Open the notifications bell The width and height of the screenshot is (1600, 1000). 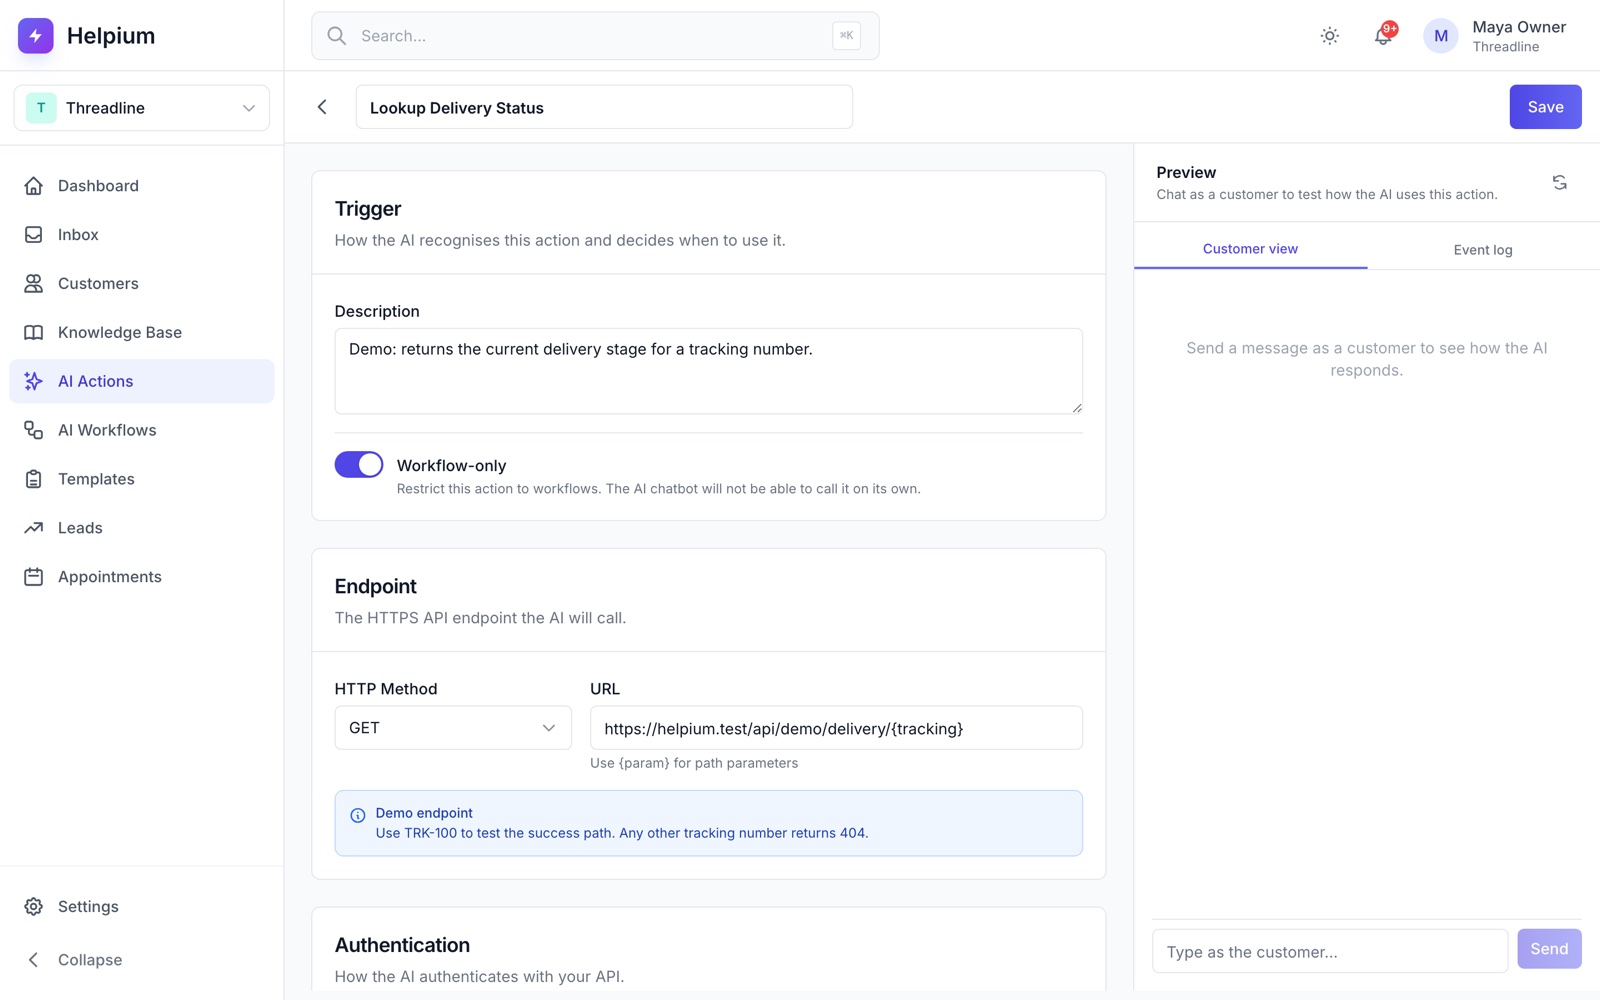pos(1383,36)
